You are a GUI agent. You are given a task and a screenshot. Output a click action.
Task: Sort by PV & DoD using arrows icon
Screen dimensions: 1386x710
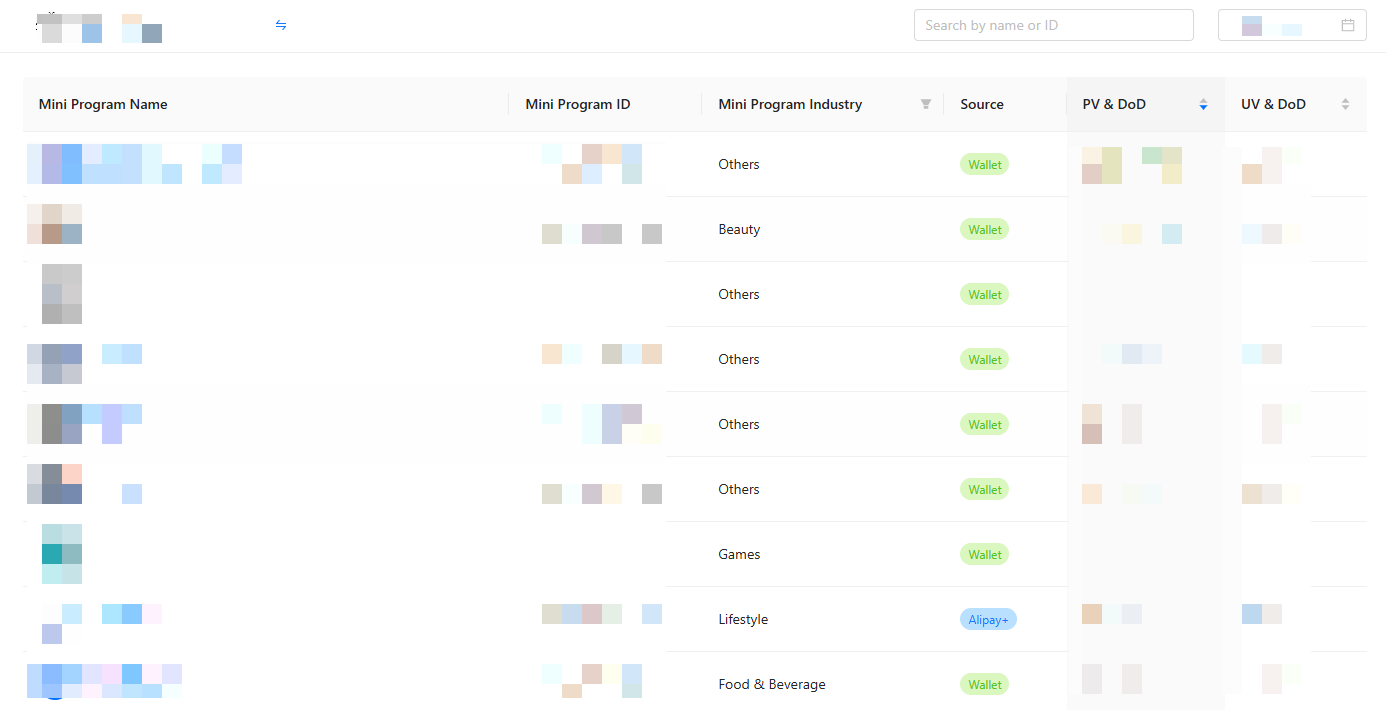(x=1203, y=104)
